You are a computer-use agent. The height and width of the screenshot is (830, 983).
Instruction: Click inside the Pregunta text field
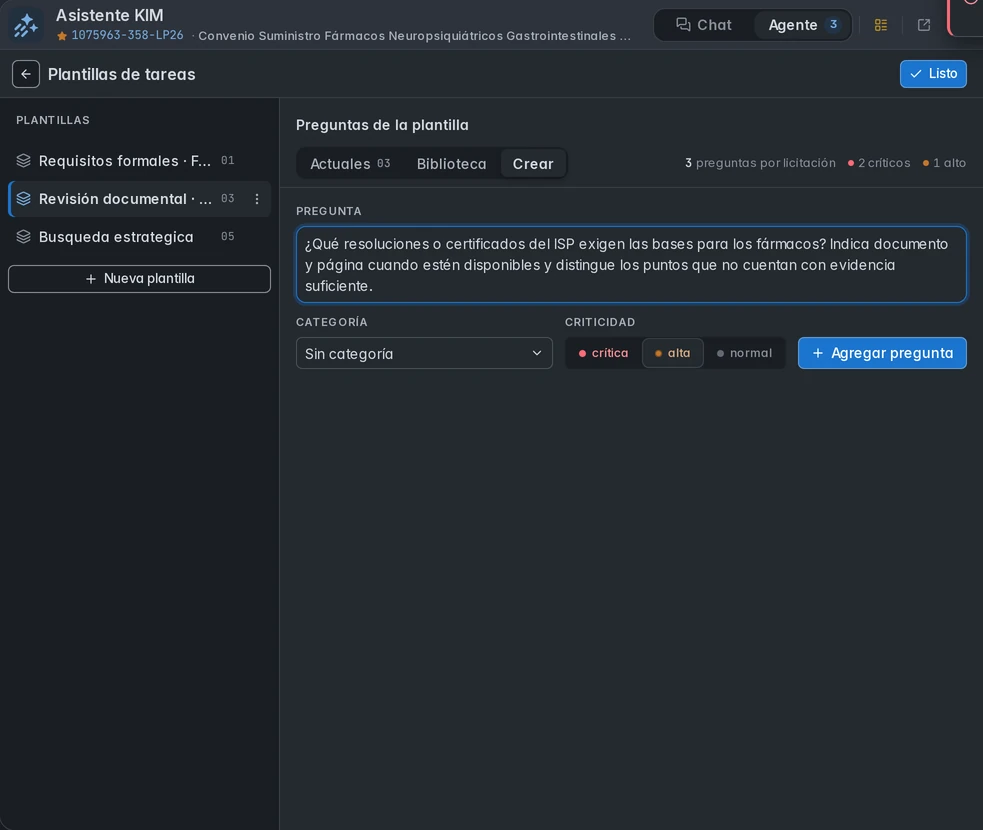point(631,265)
